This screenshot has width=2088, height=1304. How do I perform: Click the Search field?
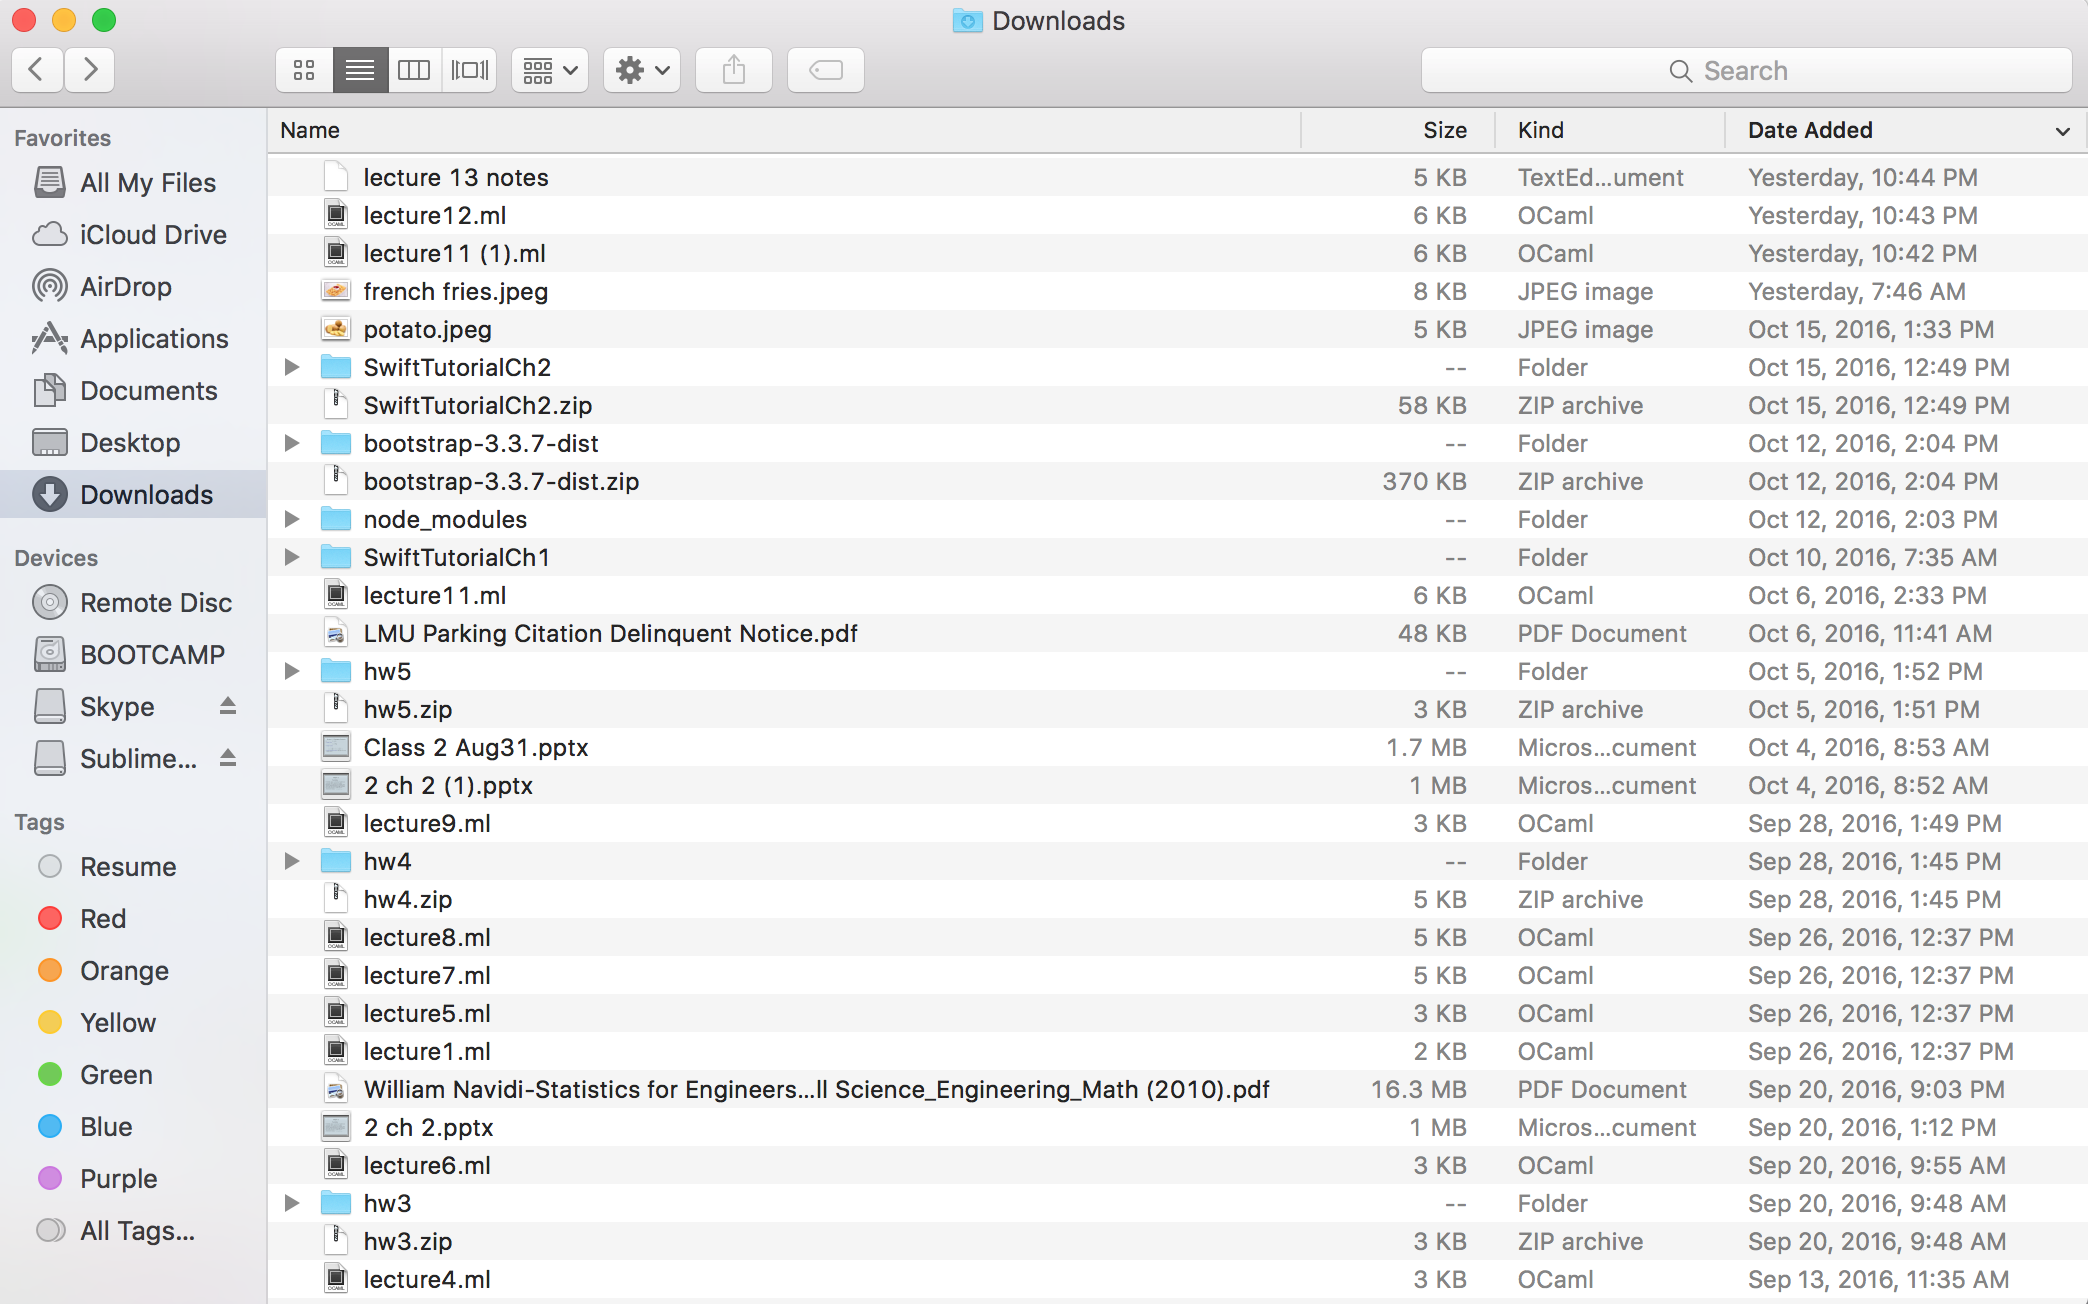[1746, 70]
